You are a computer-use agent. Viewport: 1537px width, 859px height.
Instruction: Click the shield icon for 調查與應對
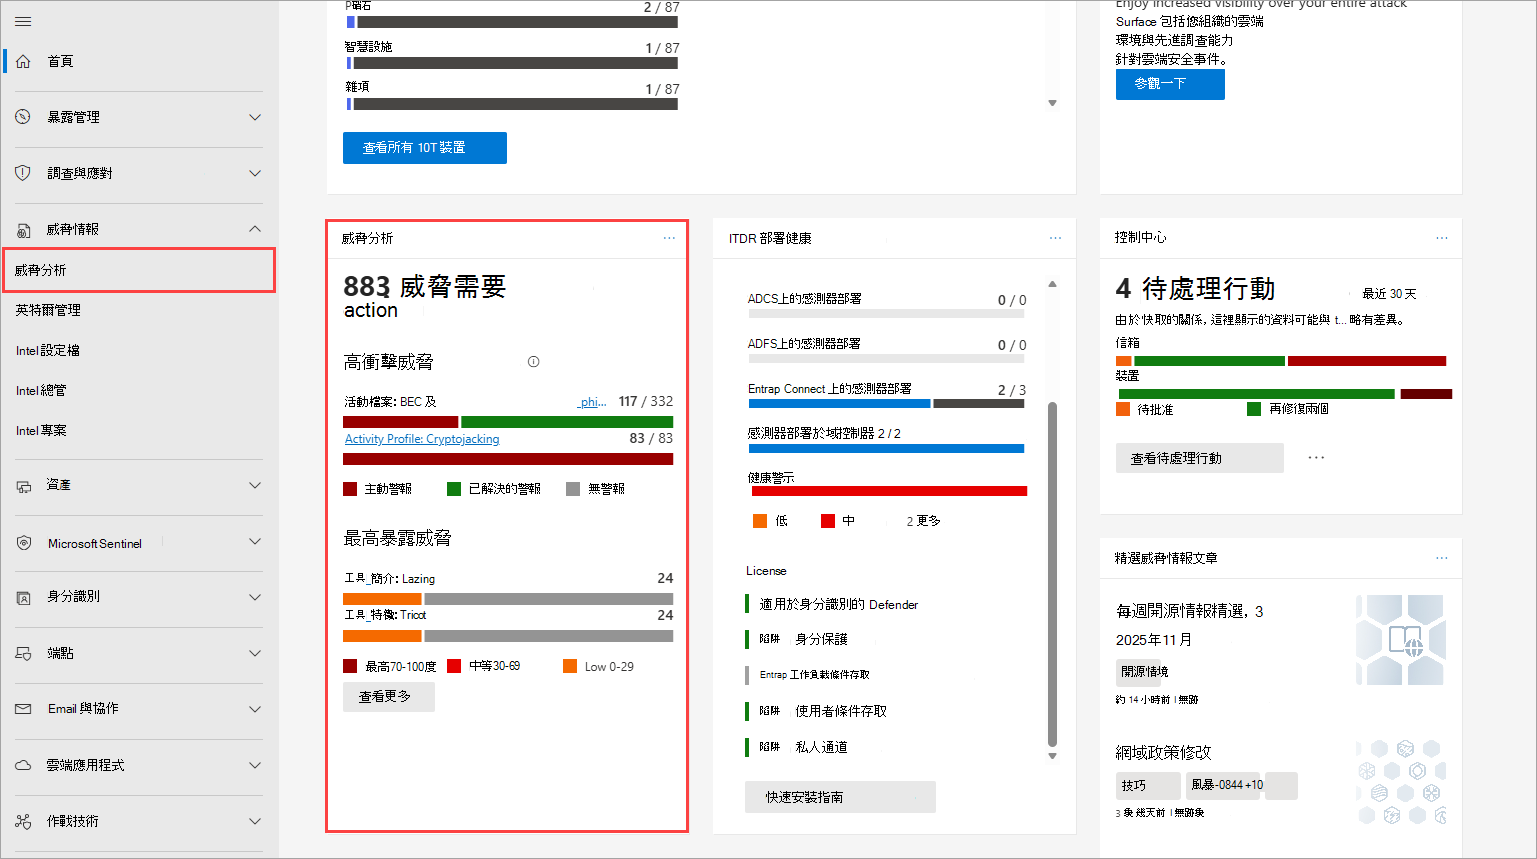point(23,173)
